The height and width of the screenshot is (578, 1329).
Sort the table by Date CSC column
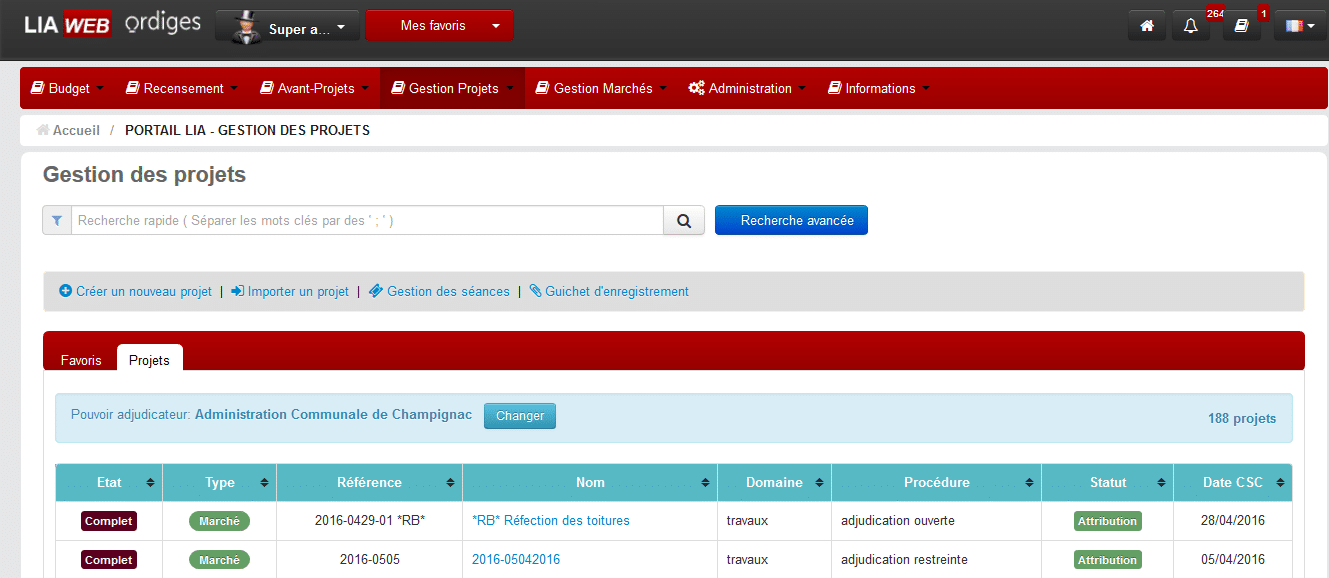(1233, 482)
